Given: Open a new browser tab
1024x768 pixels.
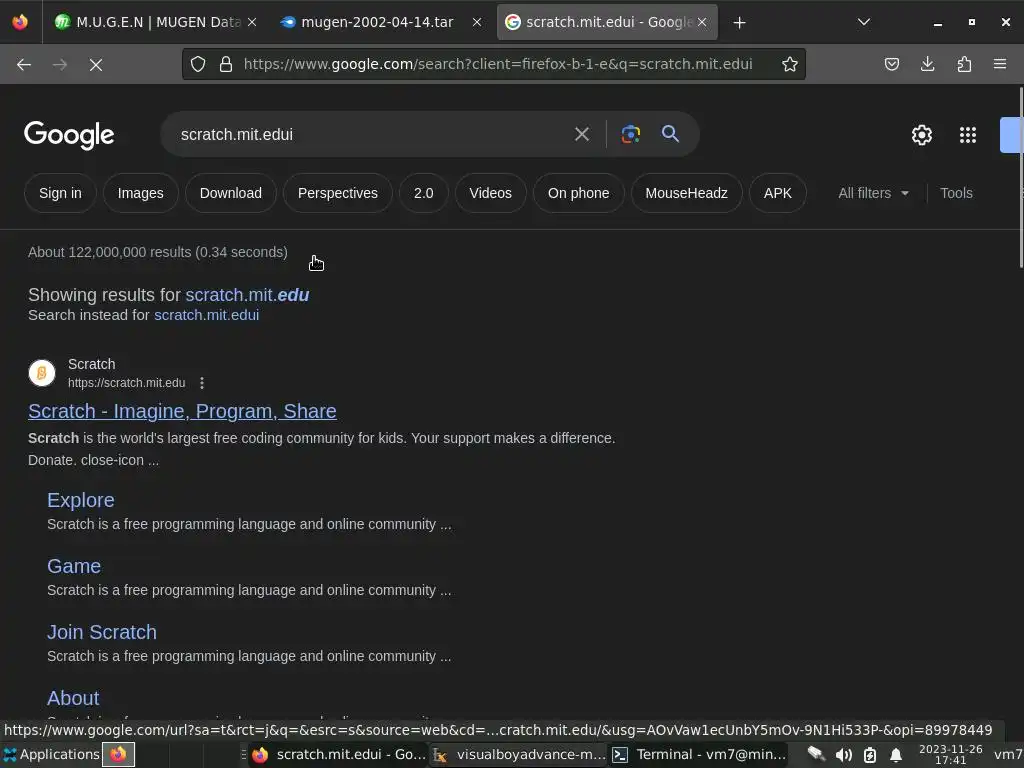Looking at the screenshot, I should pyautogui.click(x=739, y=22).
